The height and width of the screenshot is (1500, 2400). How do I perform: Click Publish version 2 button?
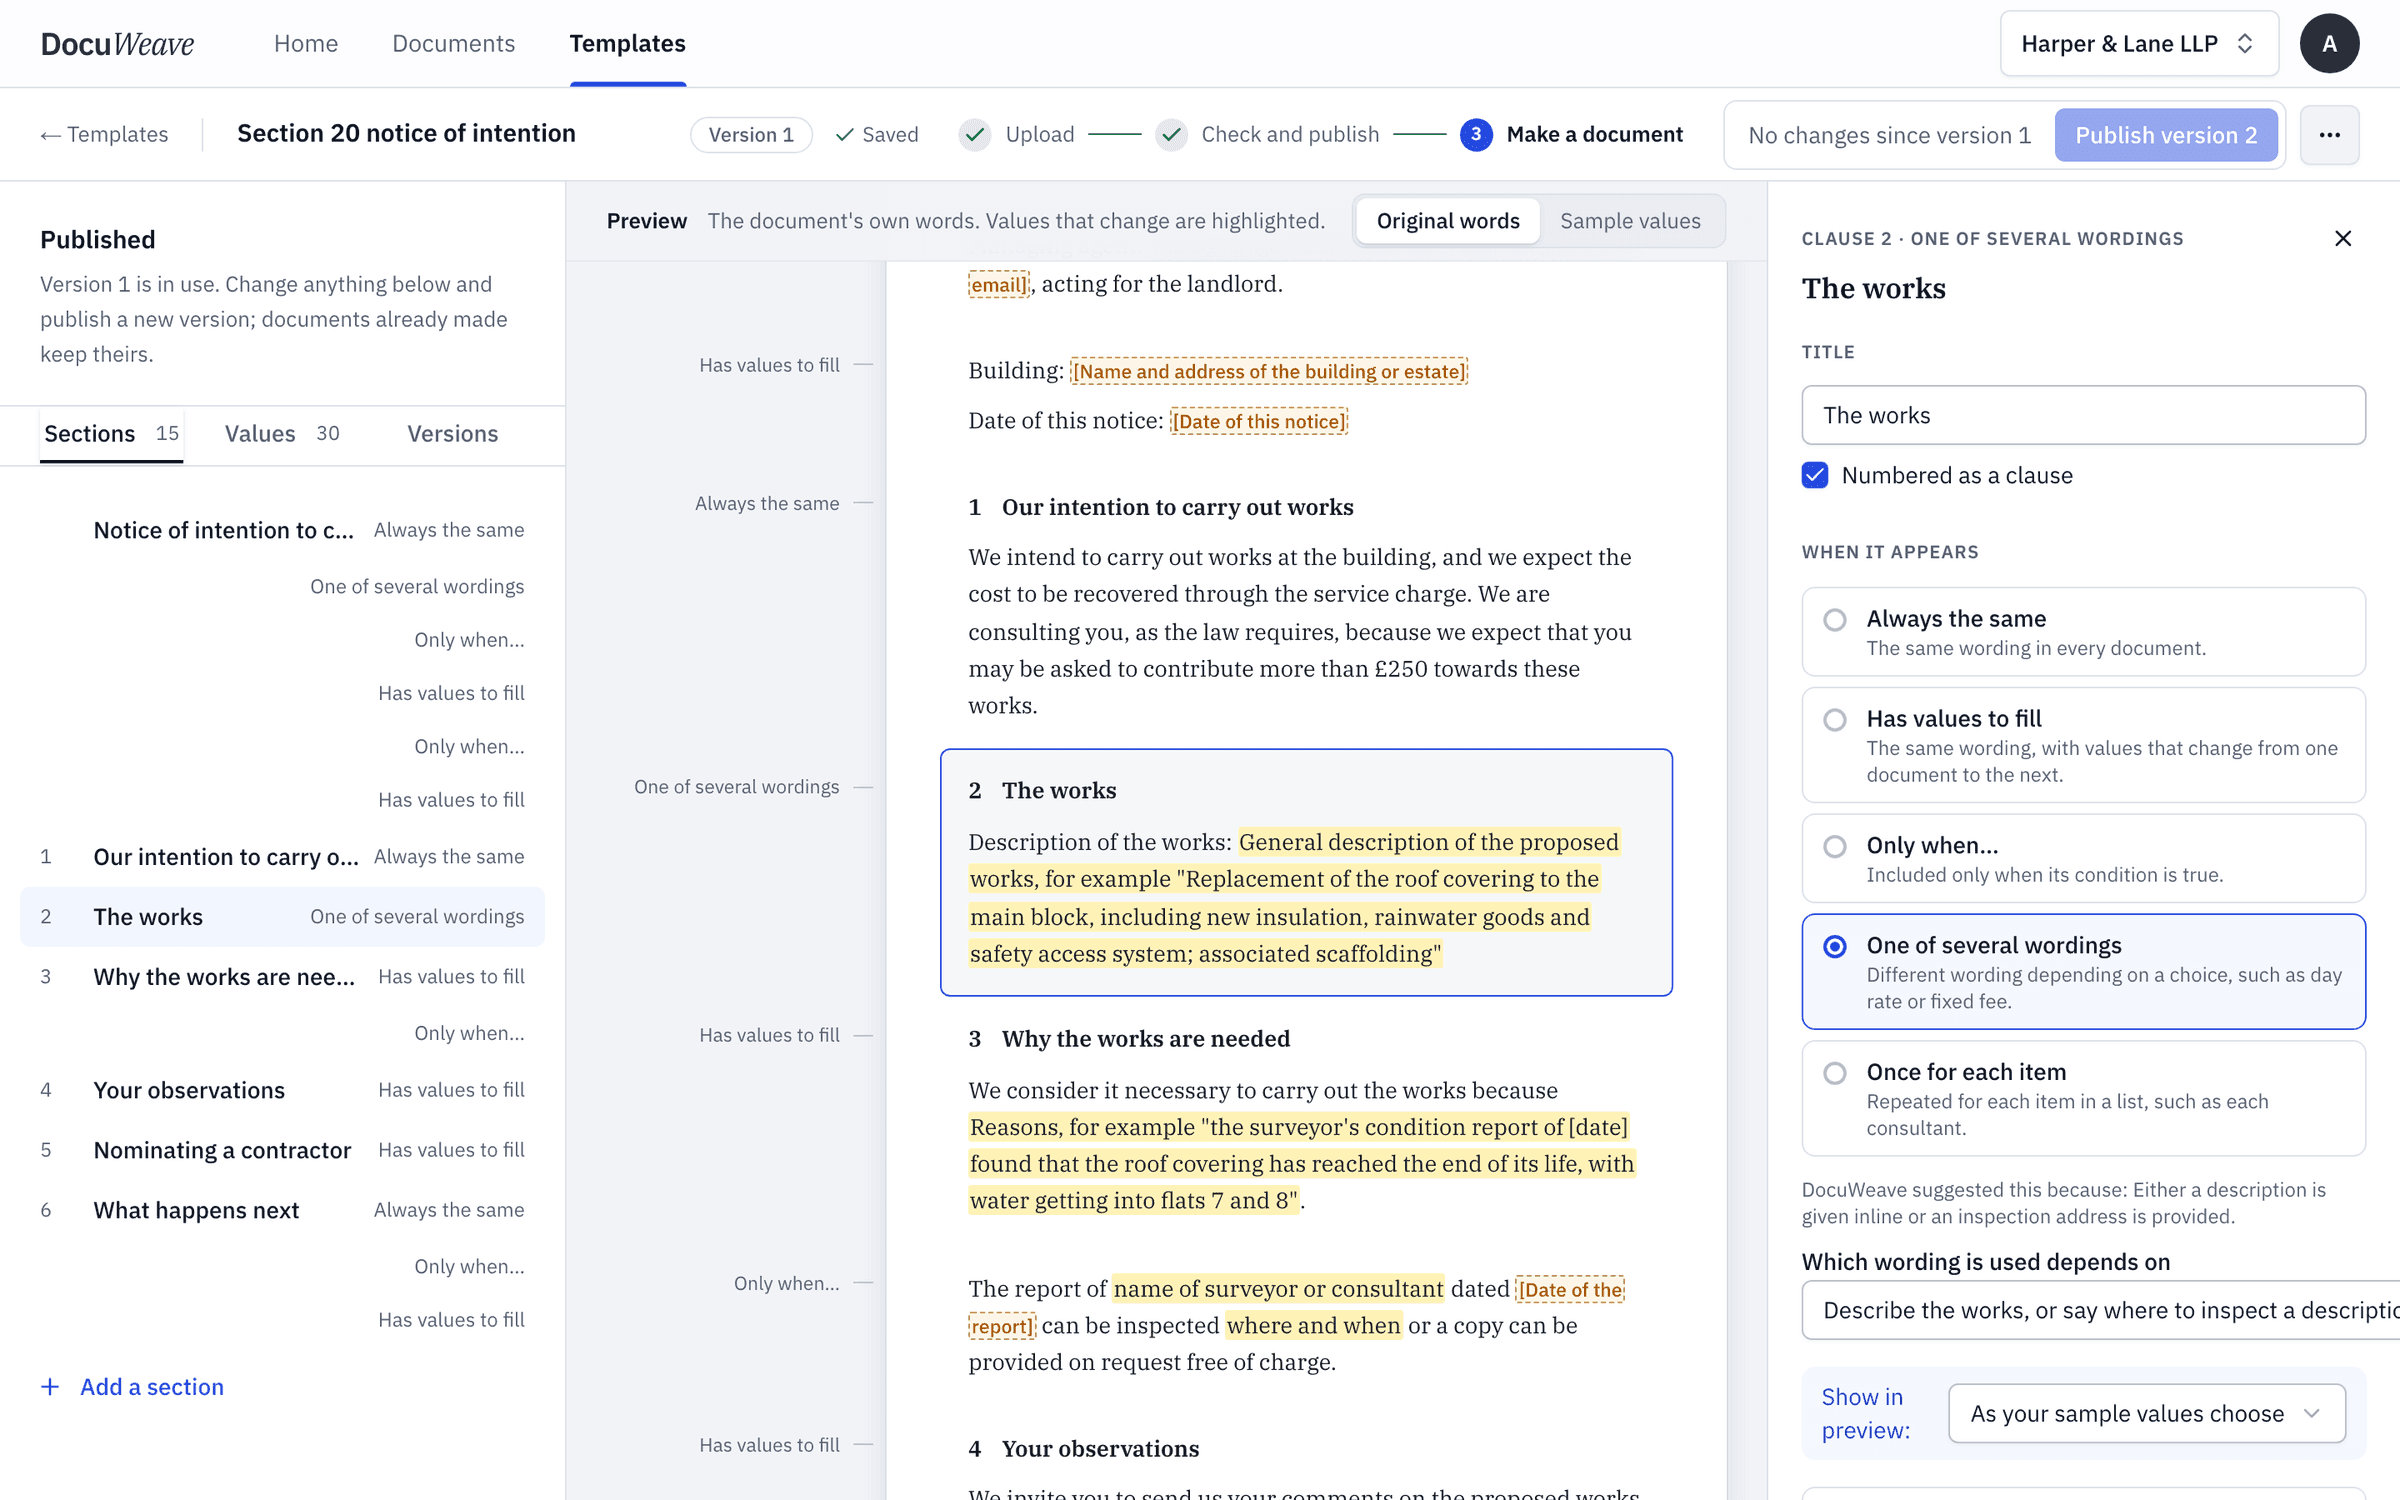[x=2166, y=135]
